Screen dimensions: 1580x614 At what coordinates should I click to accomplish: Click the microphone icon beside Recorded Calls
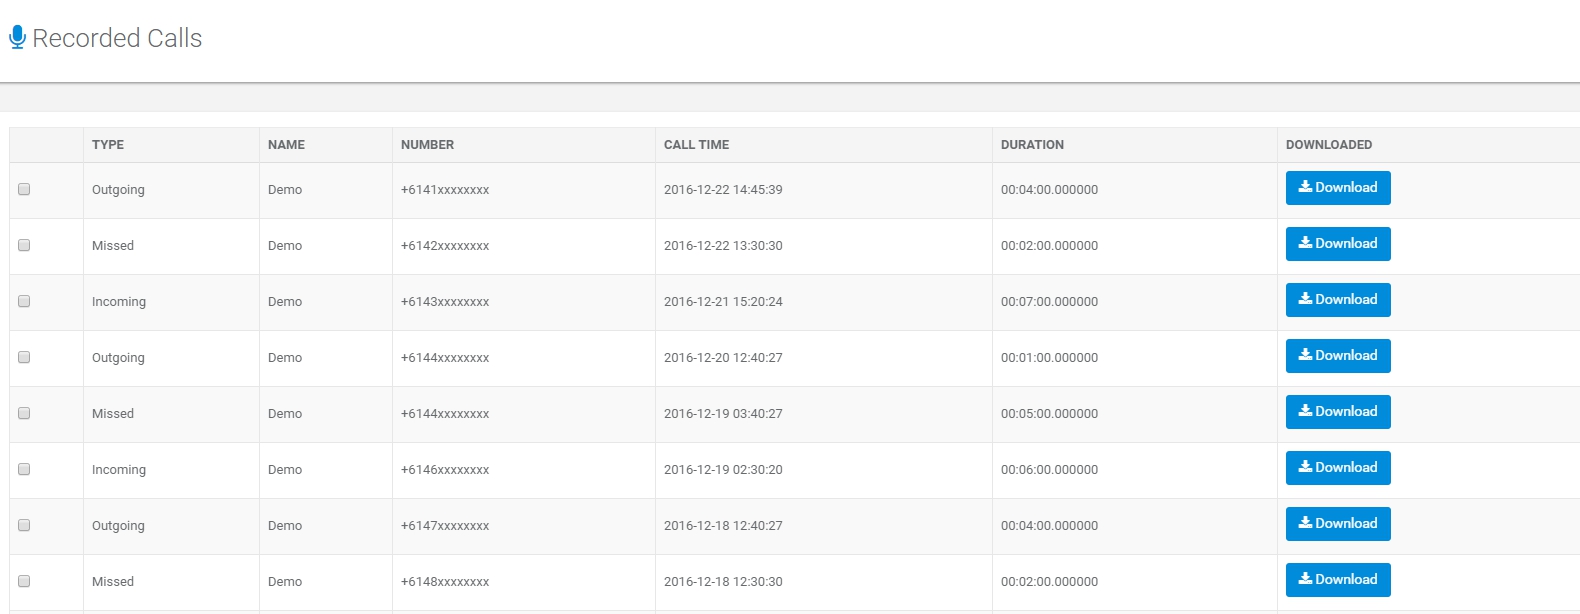coord(17,38)
